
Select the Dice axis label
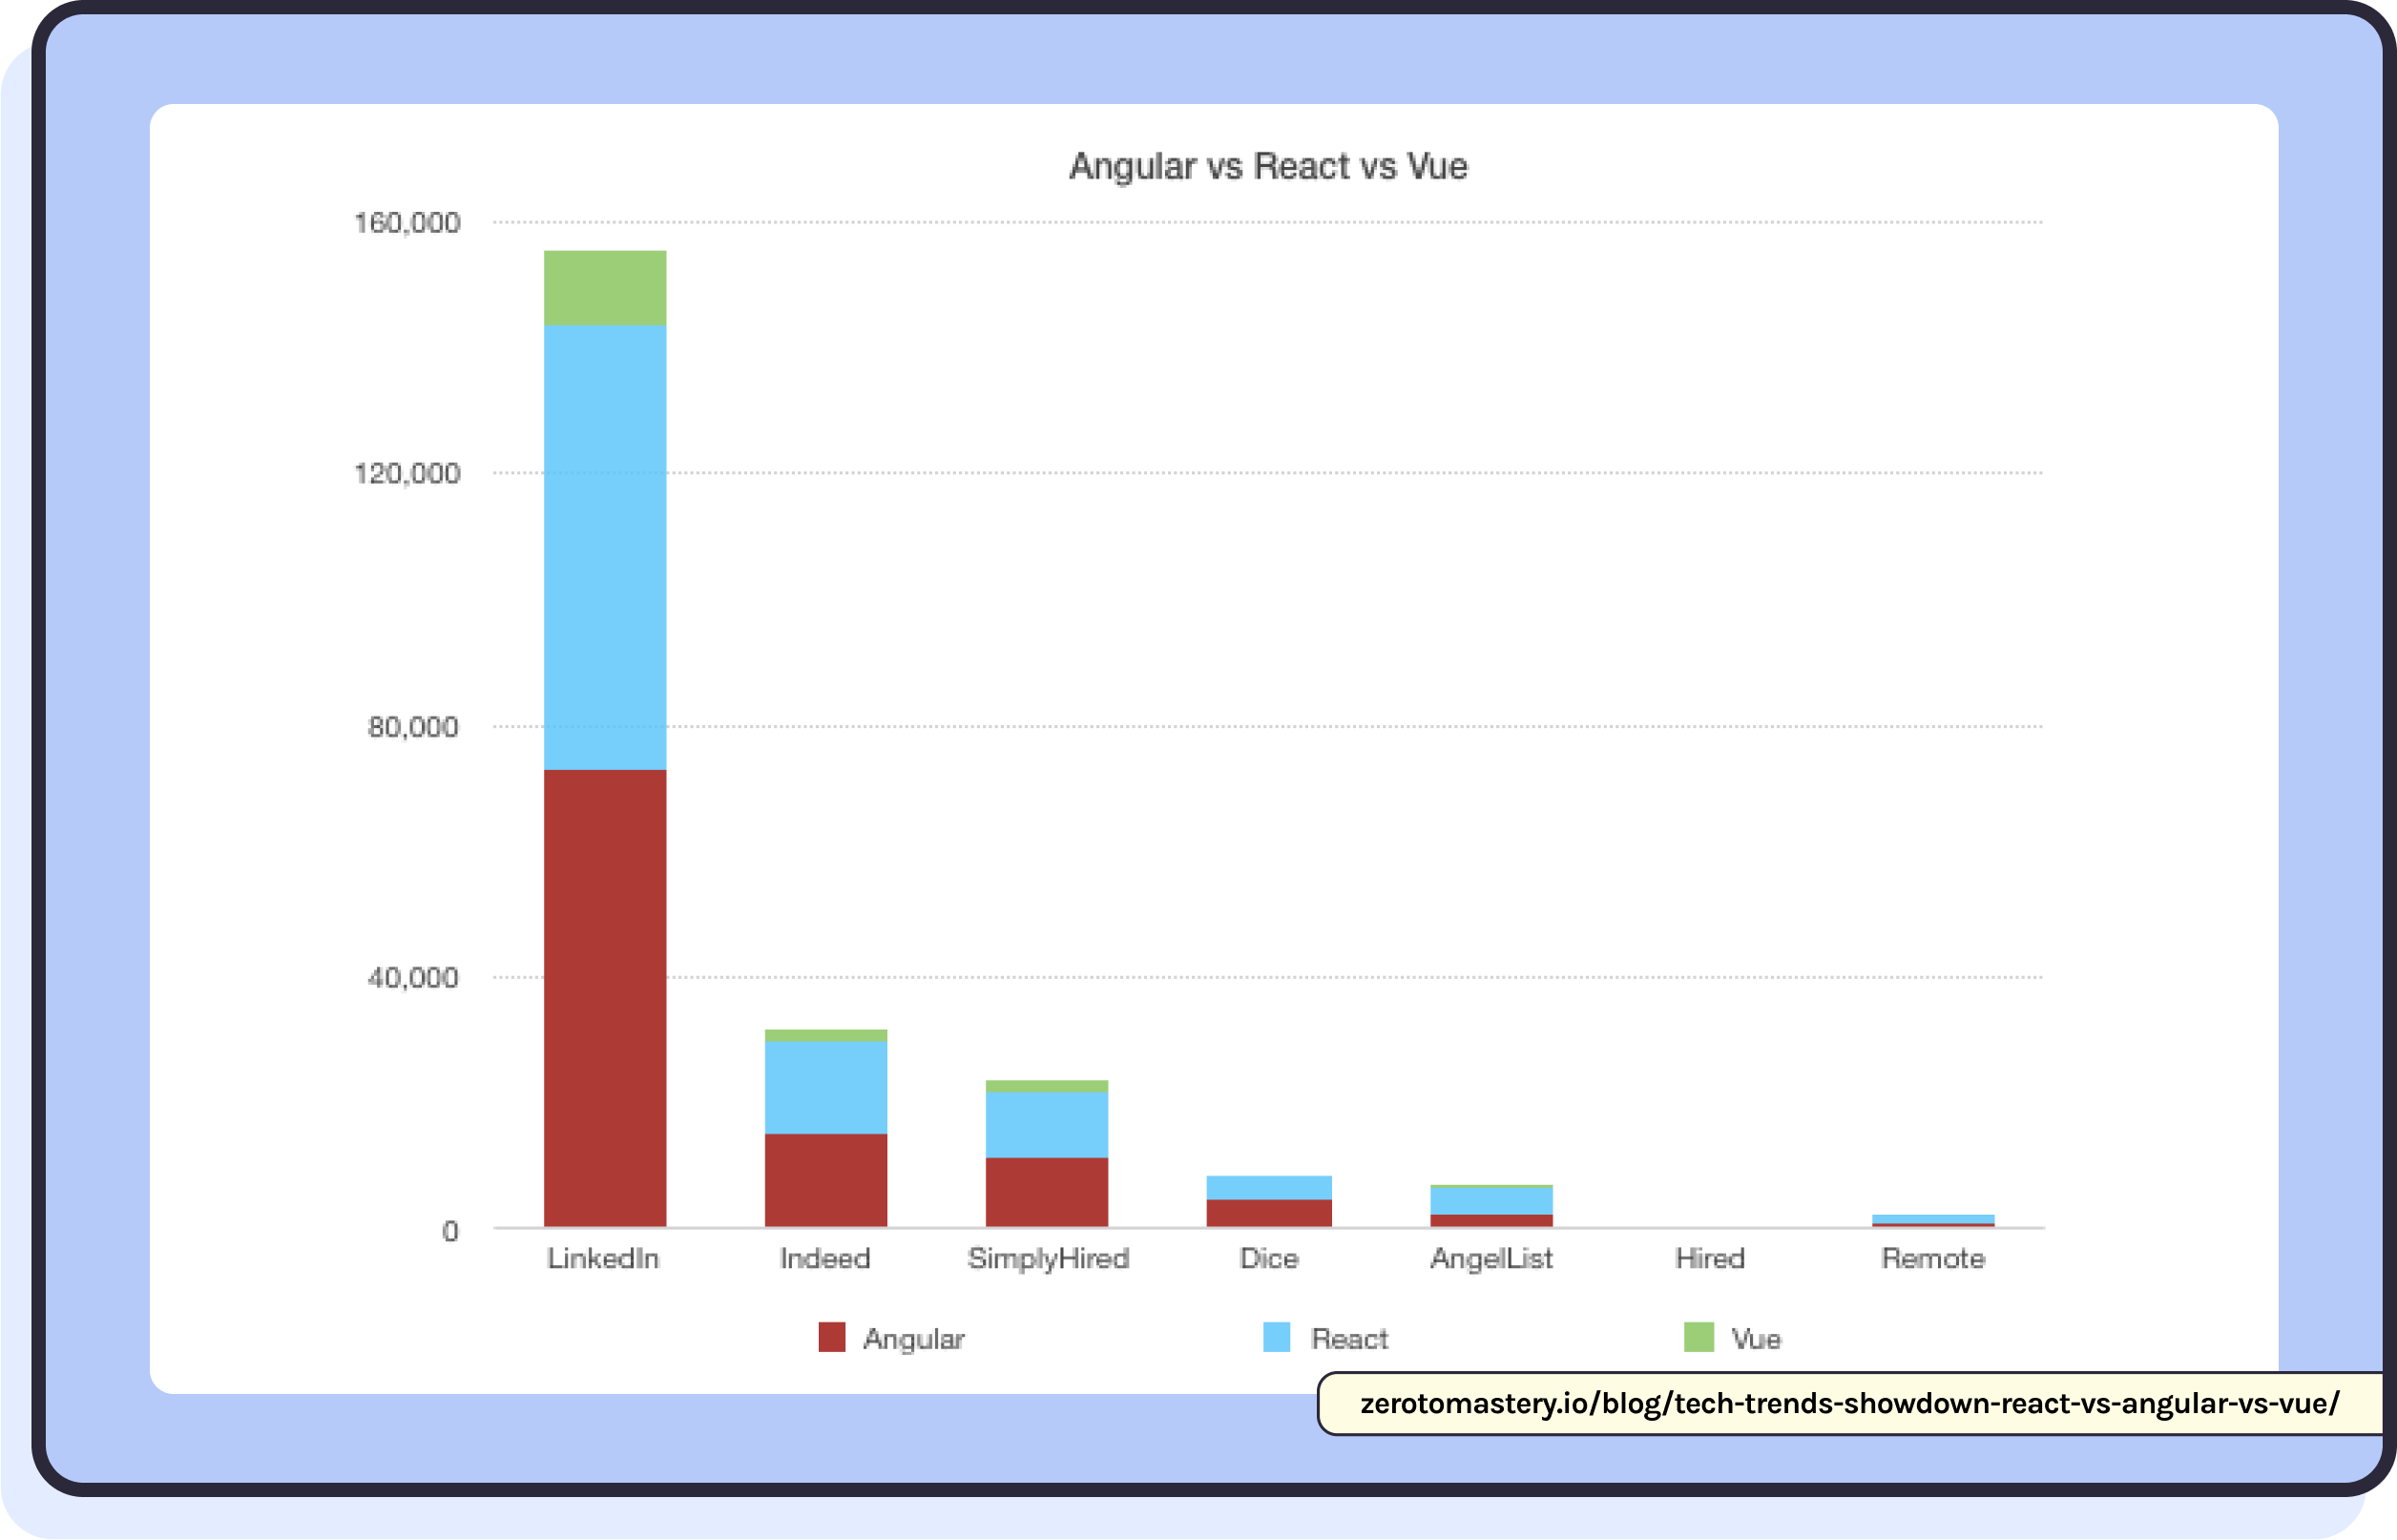[1268, 1258]
